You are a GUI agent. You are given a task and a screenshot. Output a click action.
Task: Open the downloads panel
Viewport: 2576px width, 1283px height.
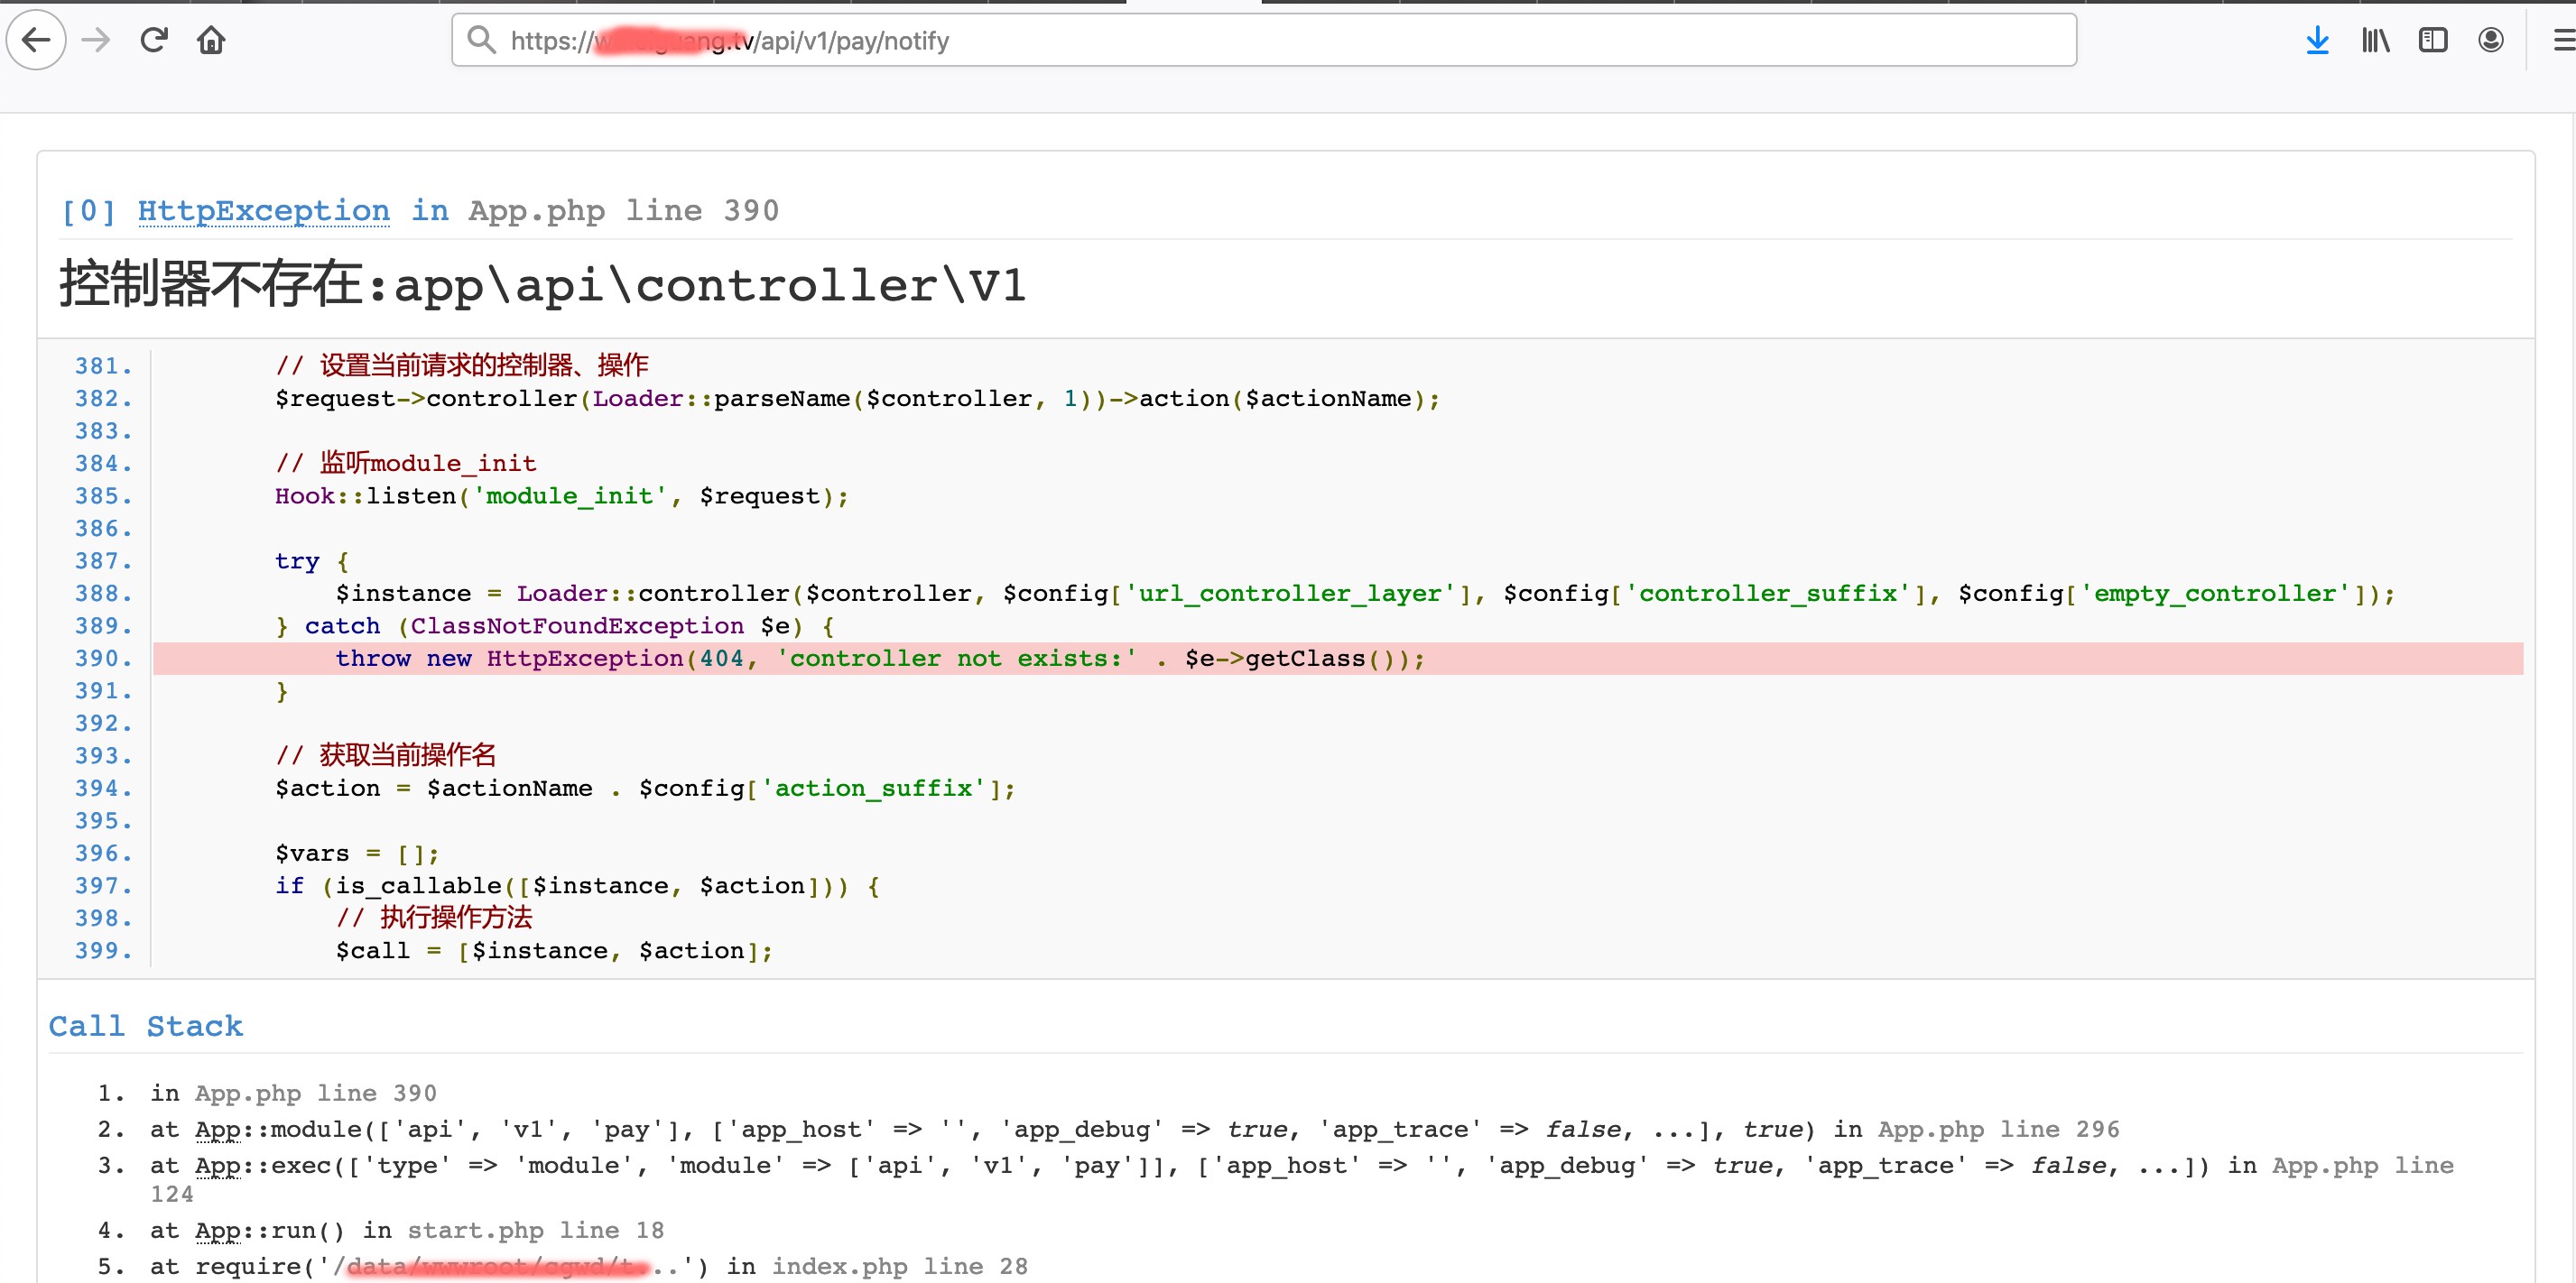pyautogui.click(x=2317, y=40)
